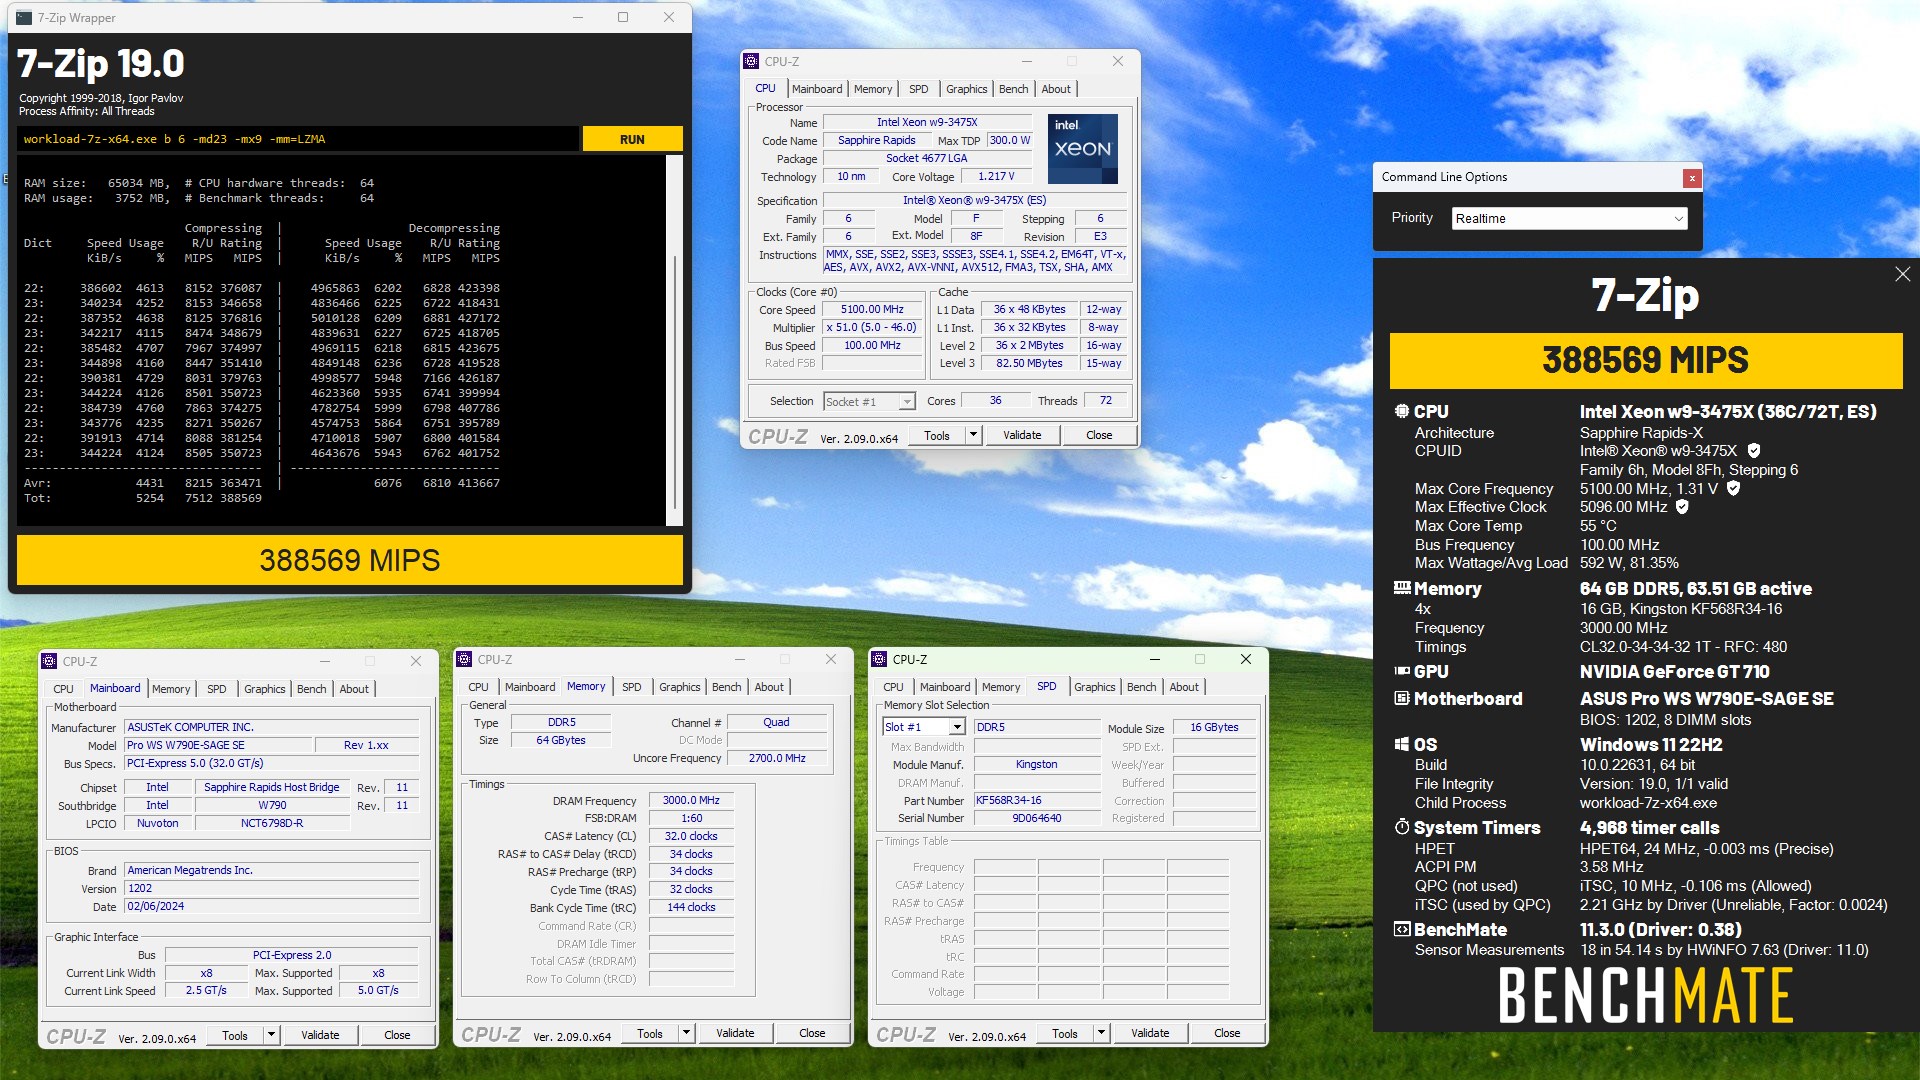Screen dimensions: 1920x1080
Task: Expand Tools dropdown arrow in SPD window
Action: coord(1101,1033)
